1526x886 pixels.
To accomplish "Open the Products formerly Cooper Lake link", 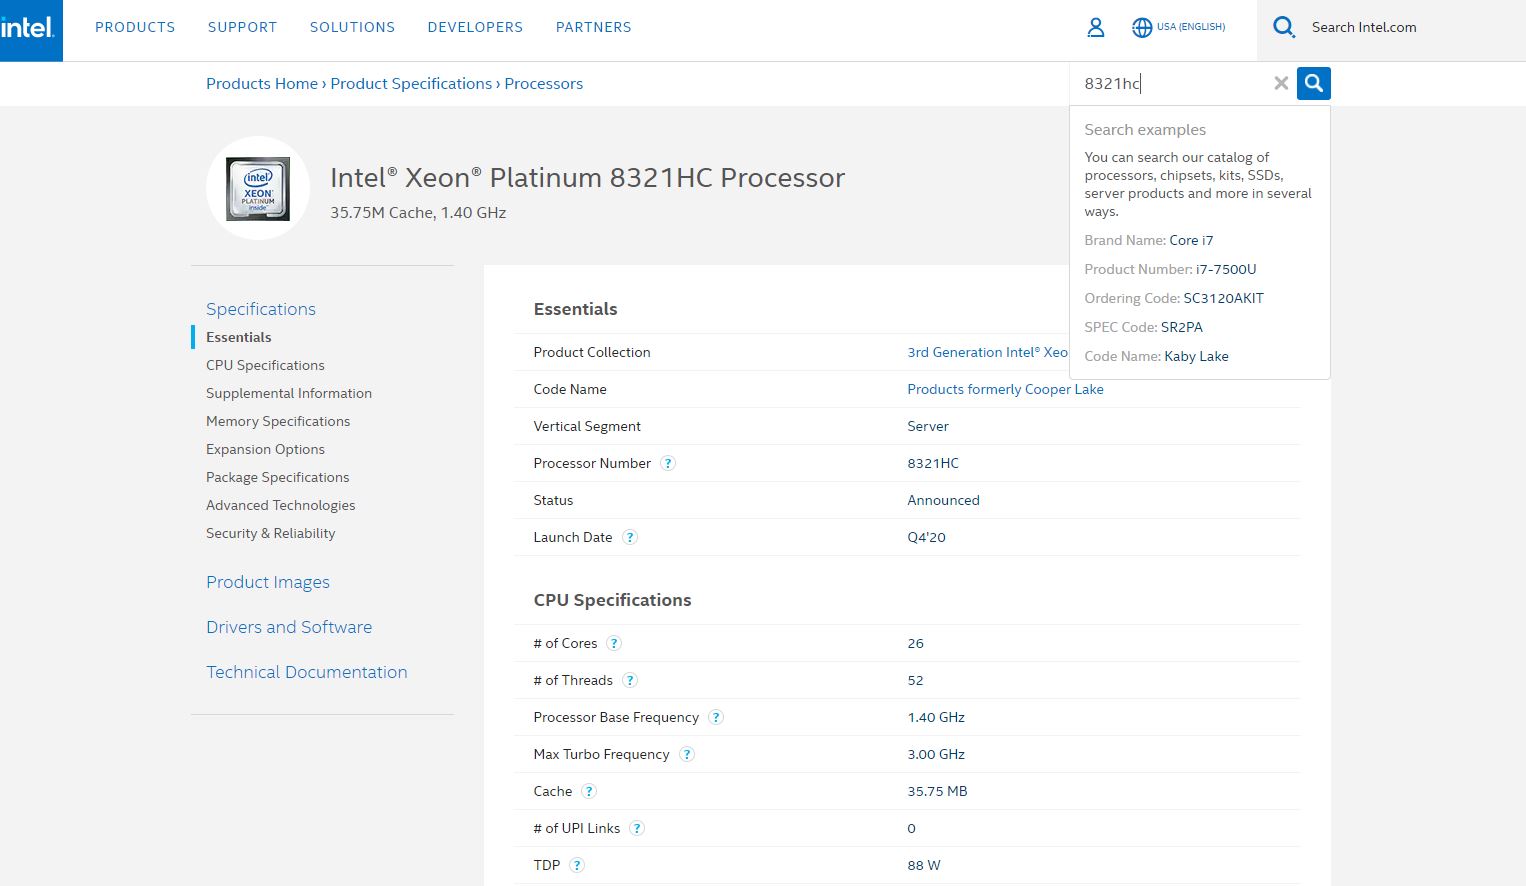I will [x=1005, y=389].
